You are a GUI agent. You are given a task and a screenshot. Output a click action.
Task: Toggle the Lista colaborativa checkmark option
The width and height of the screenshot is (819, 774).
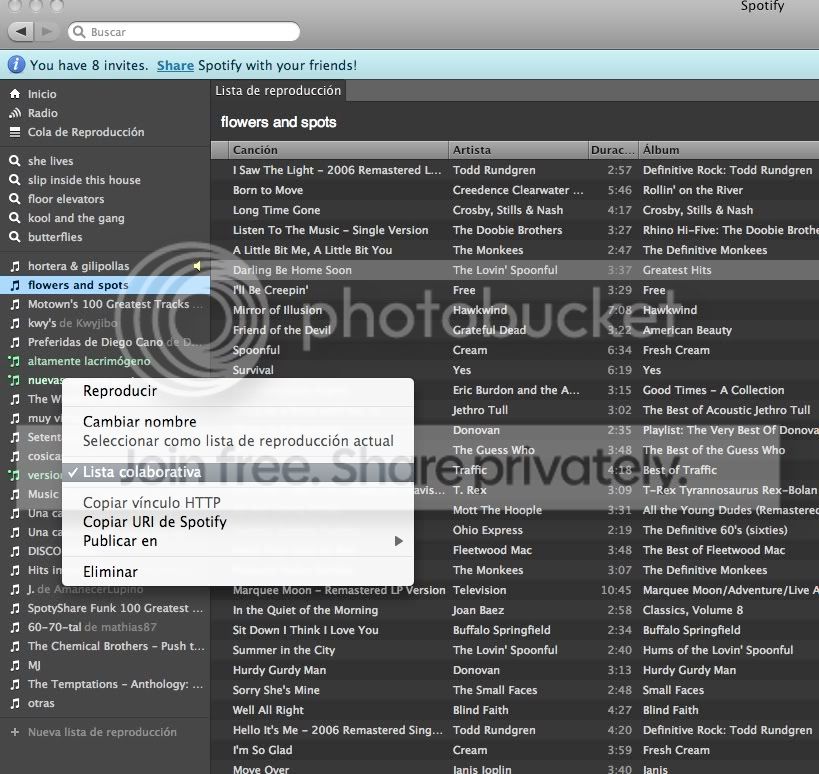[141, 472]
